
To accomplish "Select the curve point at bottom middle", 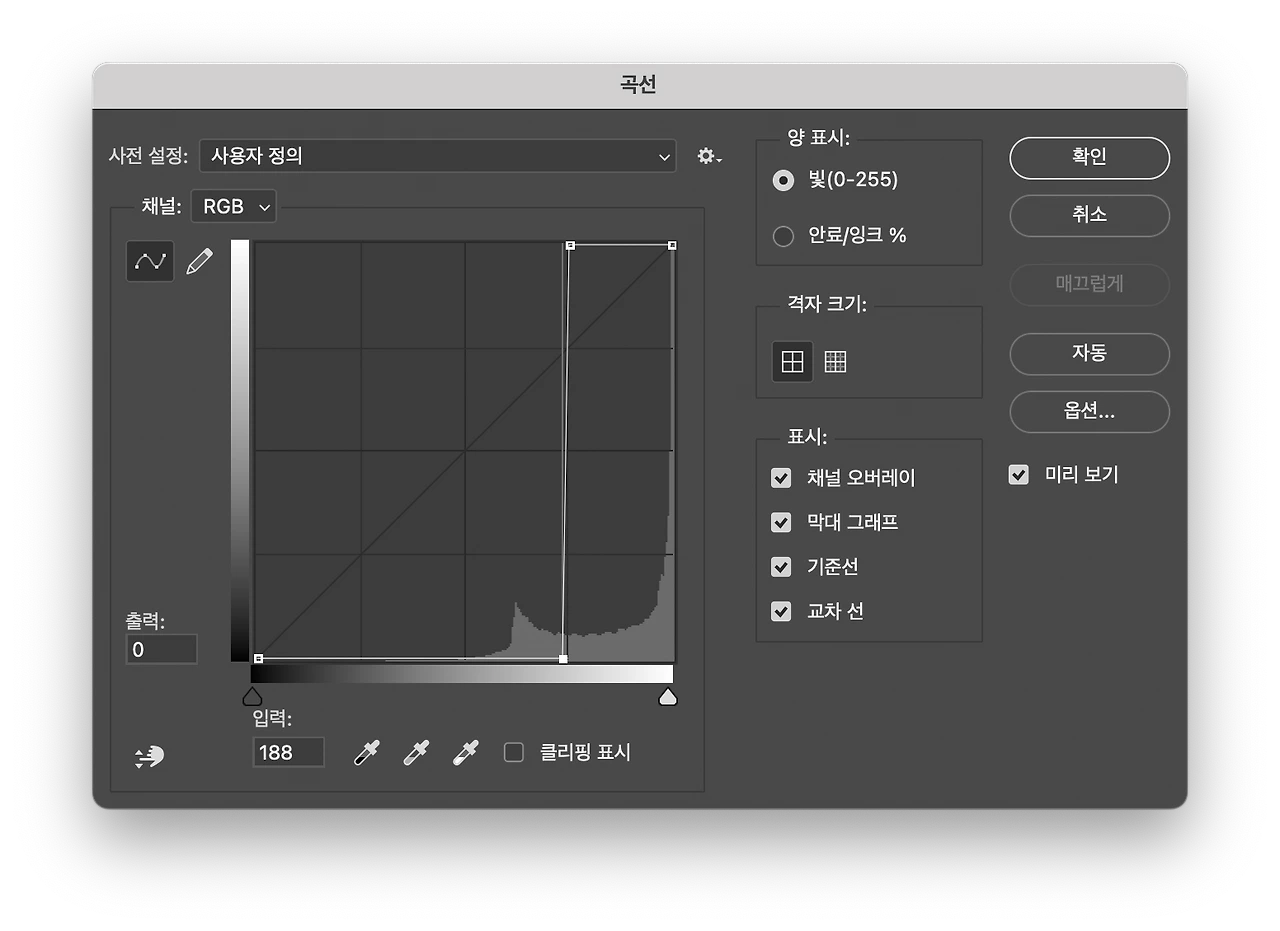I will click(563, 659).
